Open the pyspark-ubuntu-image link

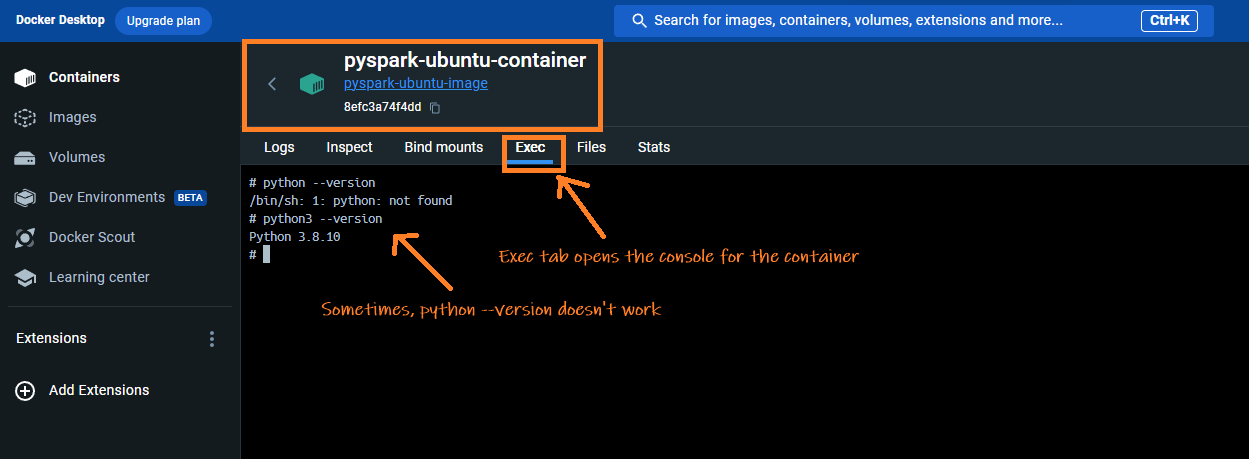click(x=416, y=84)
